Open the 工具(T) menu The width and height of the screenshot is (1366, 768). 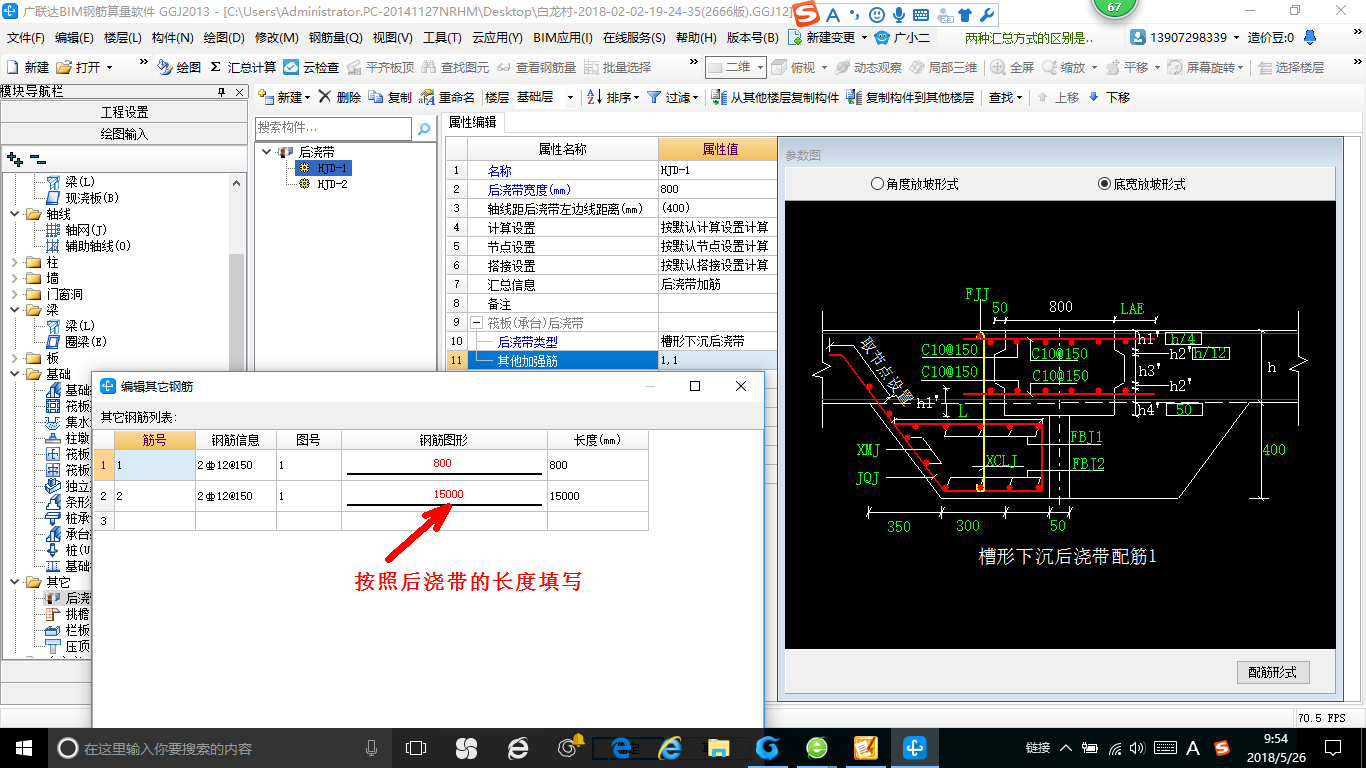coord(442,37)
